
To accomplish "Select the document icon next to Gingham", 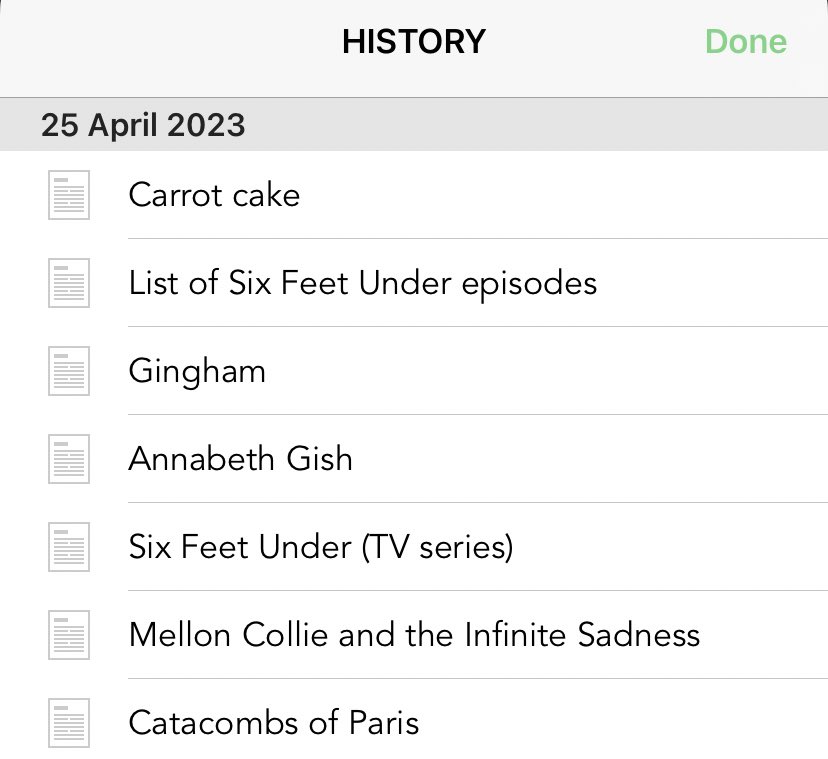I will 69,371.
